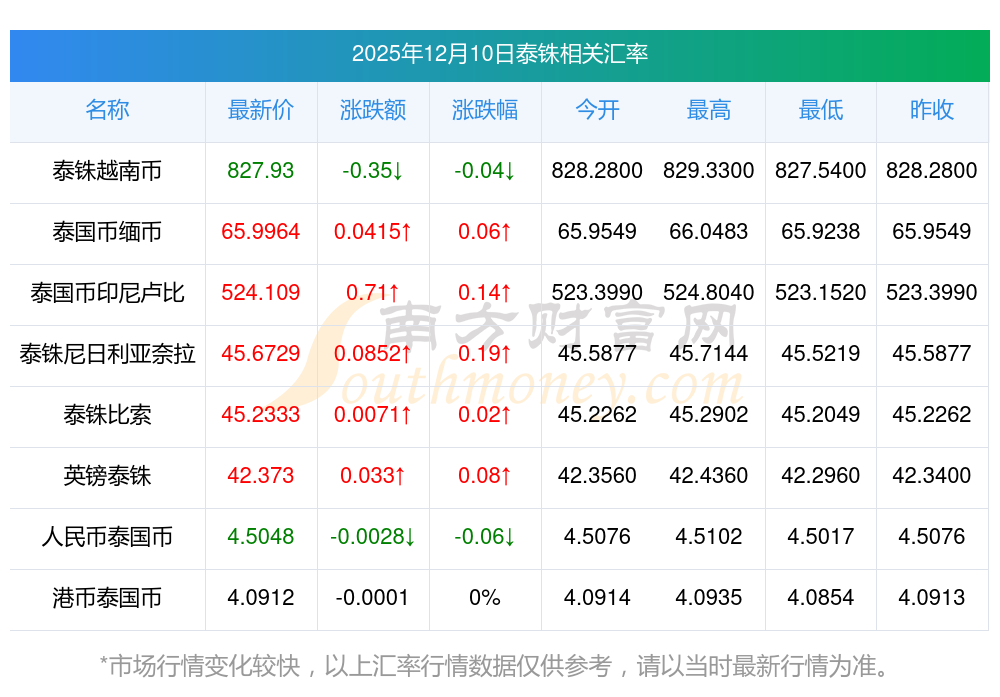The height and width of the screenshot is (697, 1000).
Task: Click the 45.2049 low value
Action: coord(821,415)
